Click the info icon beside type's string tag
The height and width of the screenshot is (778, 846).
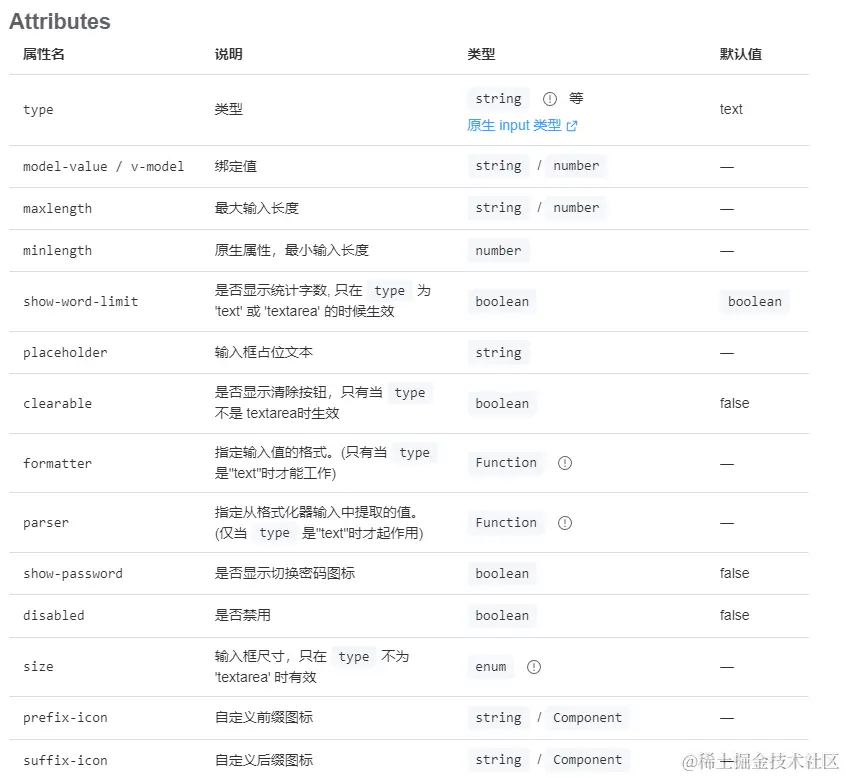(x=549, y=99)
